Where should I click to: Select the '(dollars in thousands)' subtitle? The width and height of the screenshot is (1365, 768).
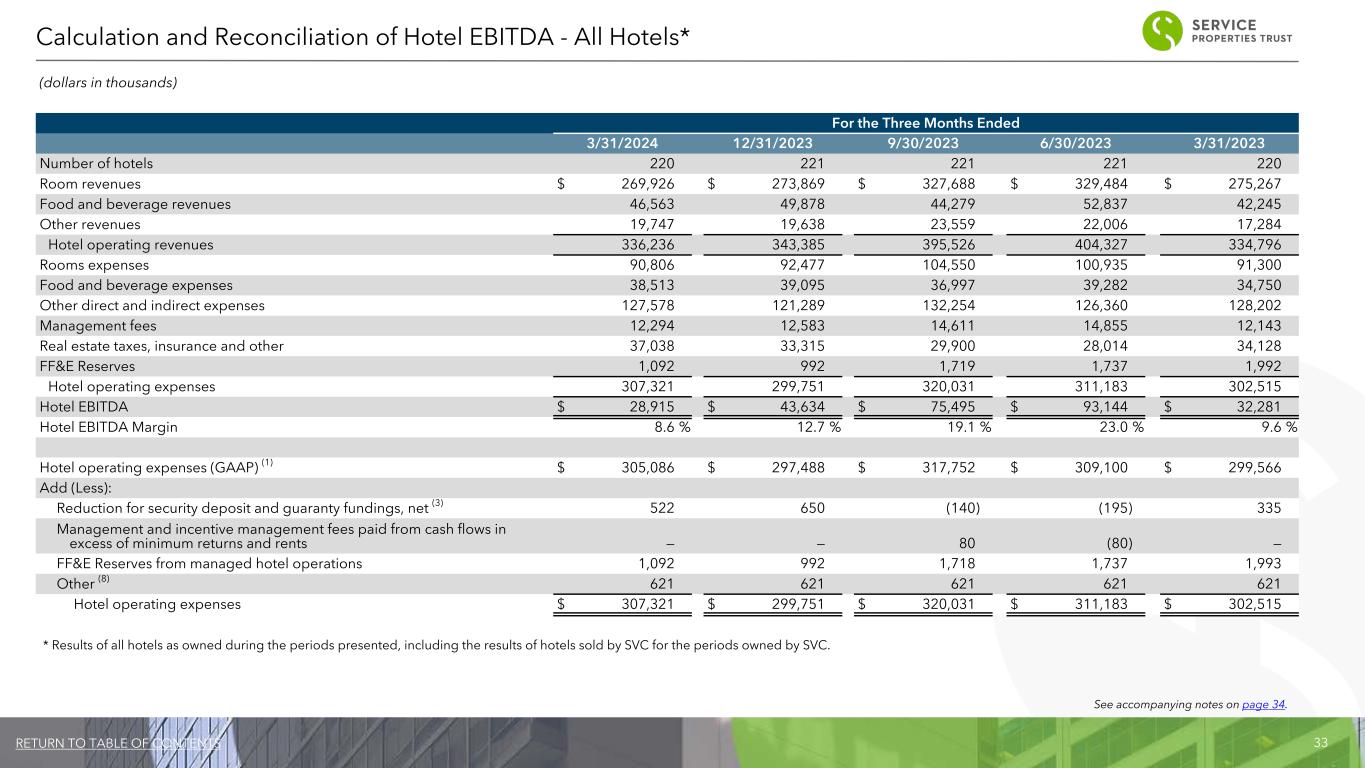[108, 83]
